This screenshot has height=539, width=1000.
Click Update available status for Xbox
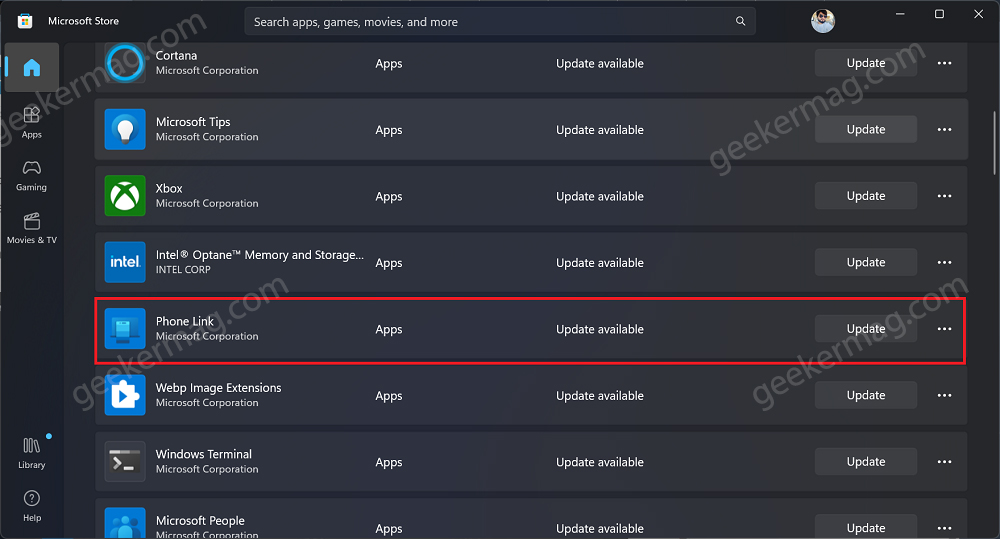[599, 196]
